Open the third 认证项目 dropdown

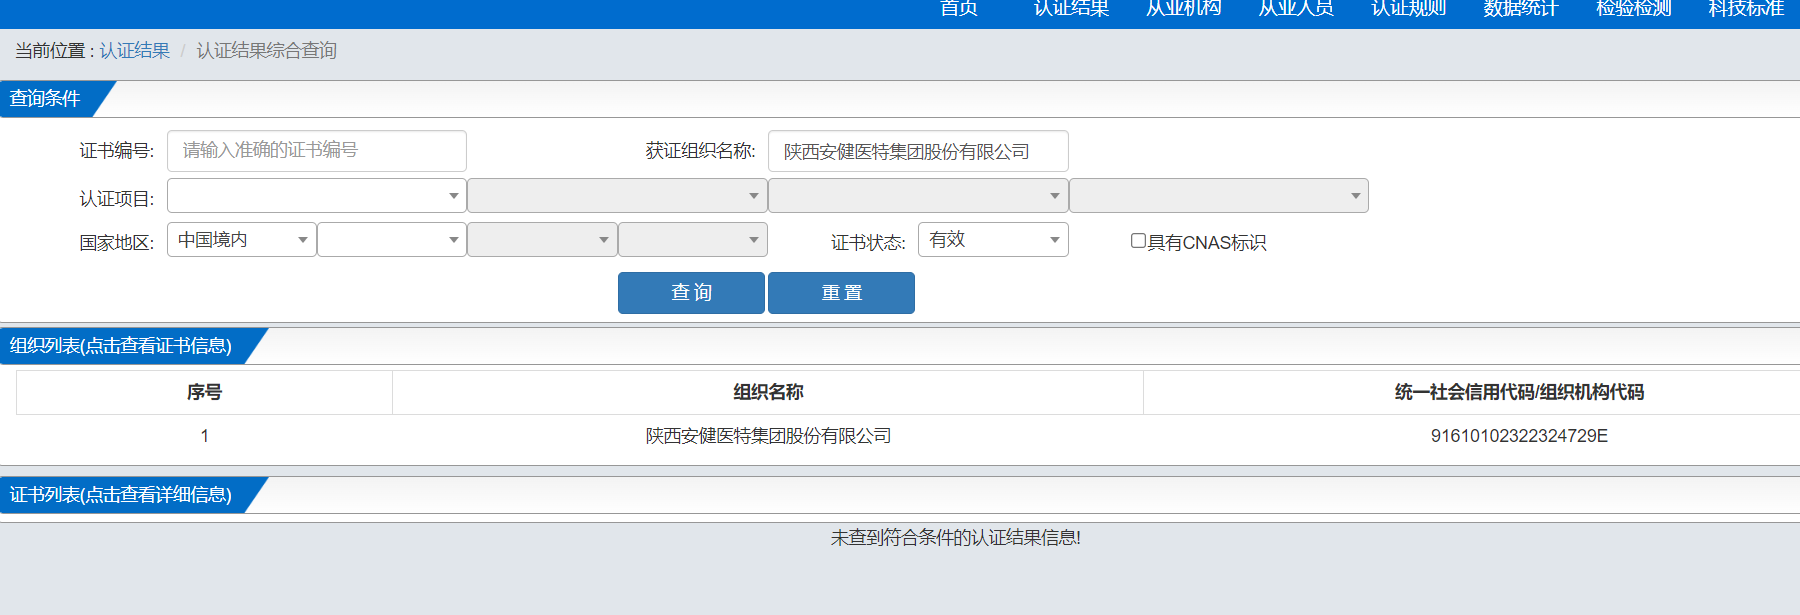pos(918,196)
